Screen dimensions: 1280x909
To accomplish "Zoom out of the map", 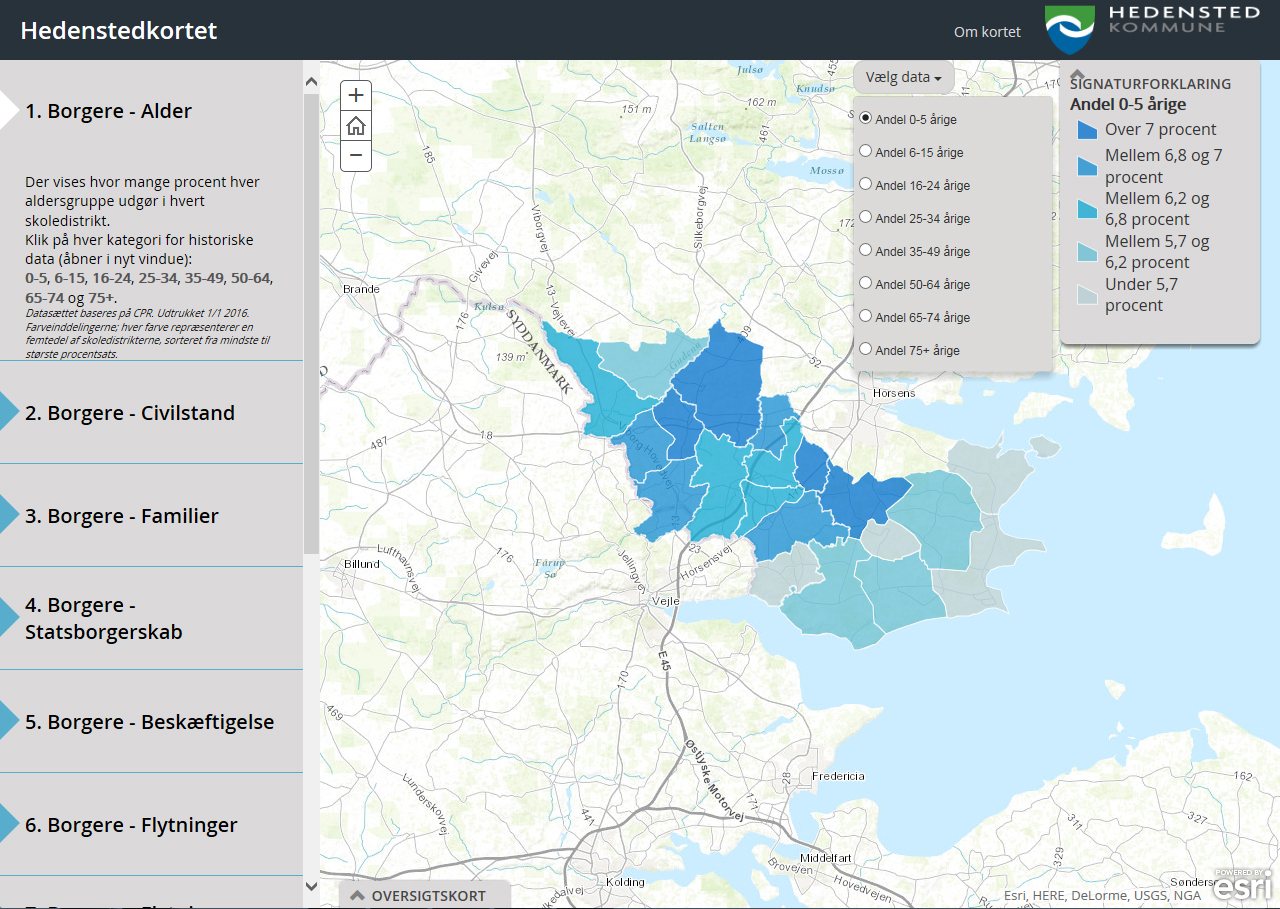I will (x=356, y=156).
